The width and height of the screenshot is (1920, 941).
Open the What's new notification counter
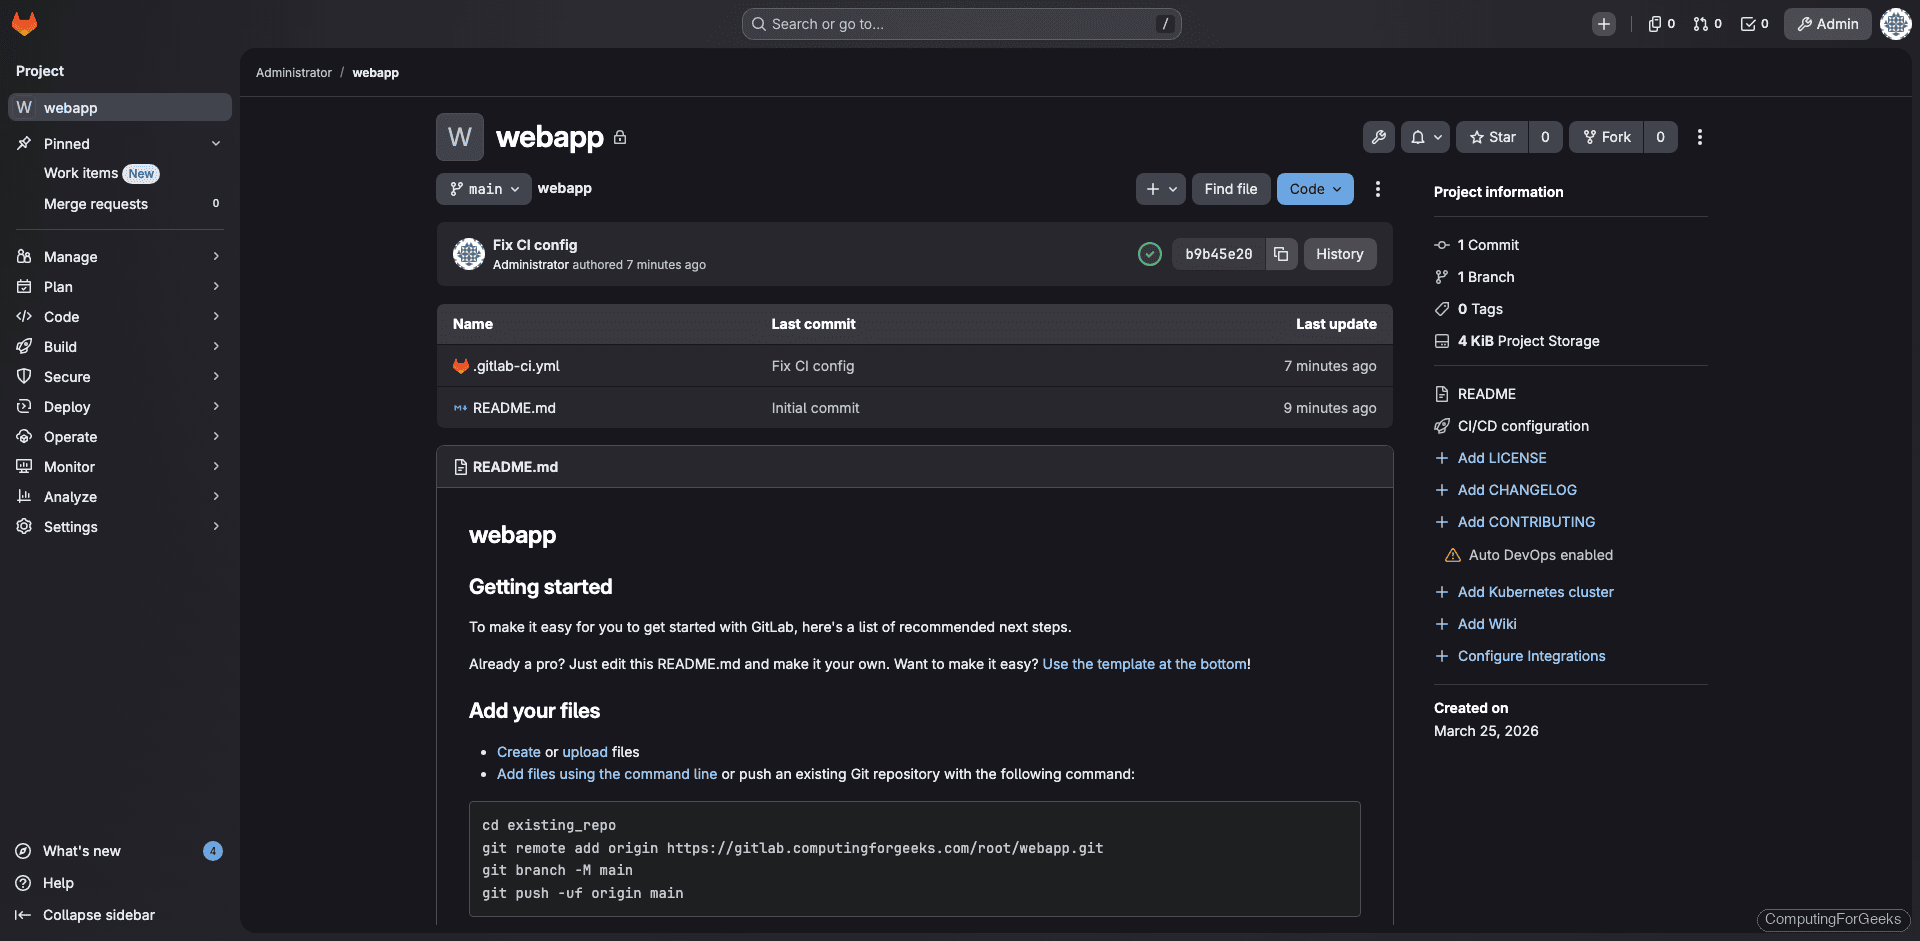[212, 851]
